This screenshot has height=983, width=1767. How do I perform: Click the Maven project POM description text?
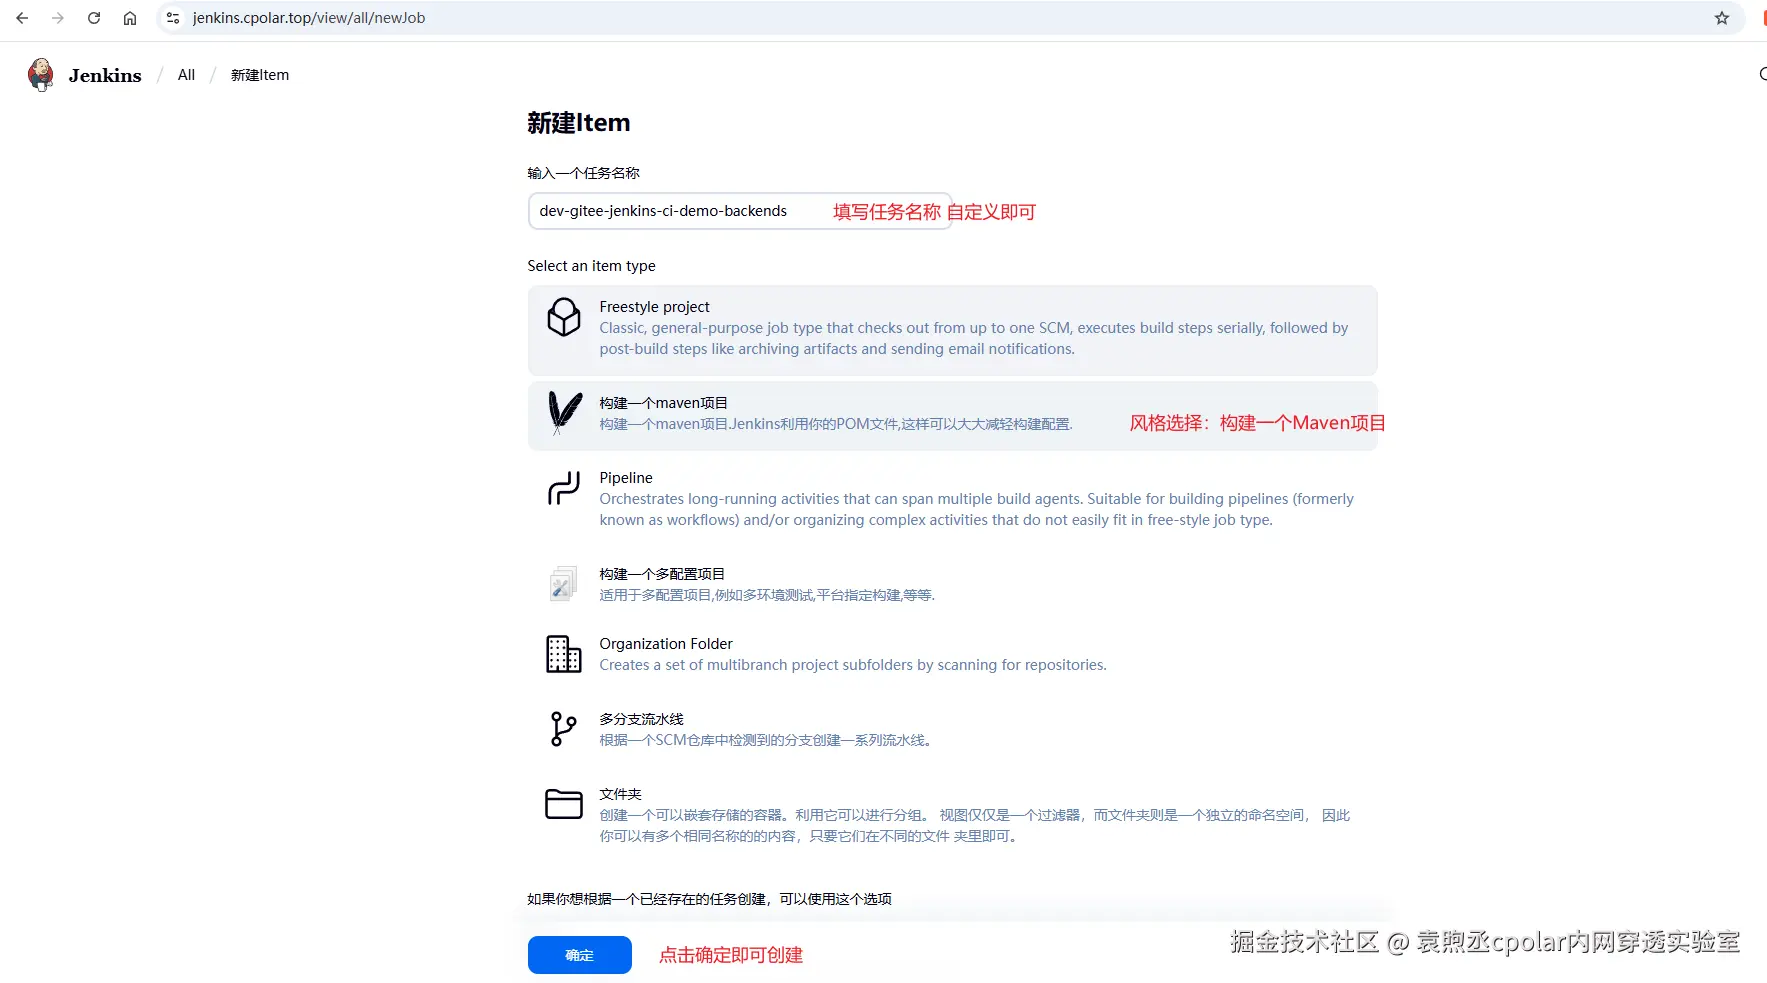(836, 424)
